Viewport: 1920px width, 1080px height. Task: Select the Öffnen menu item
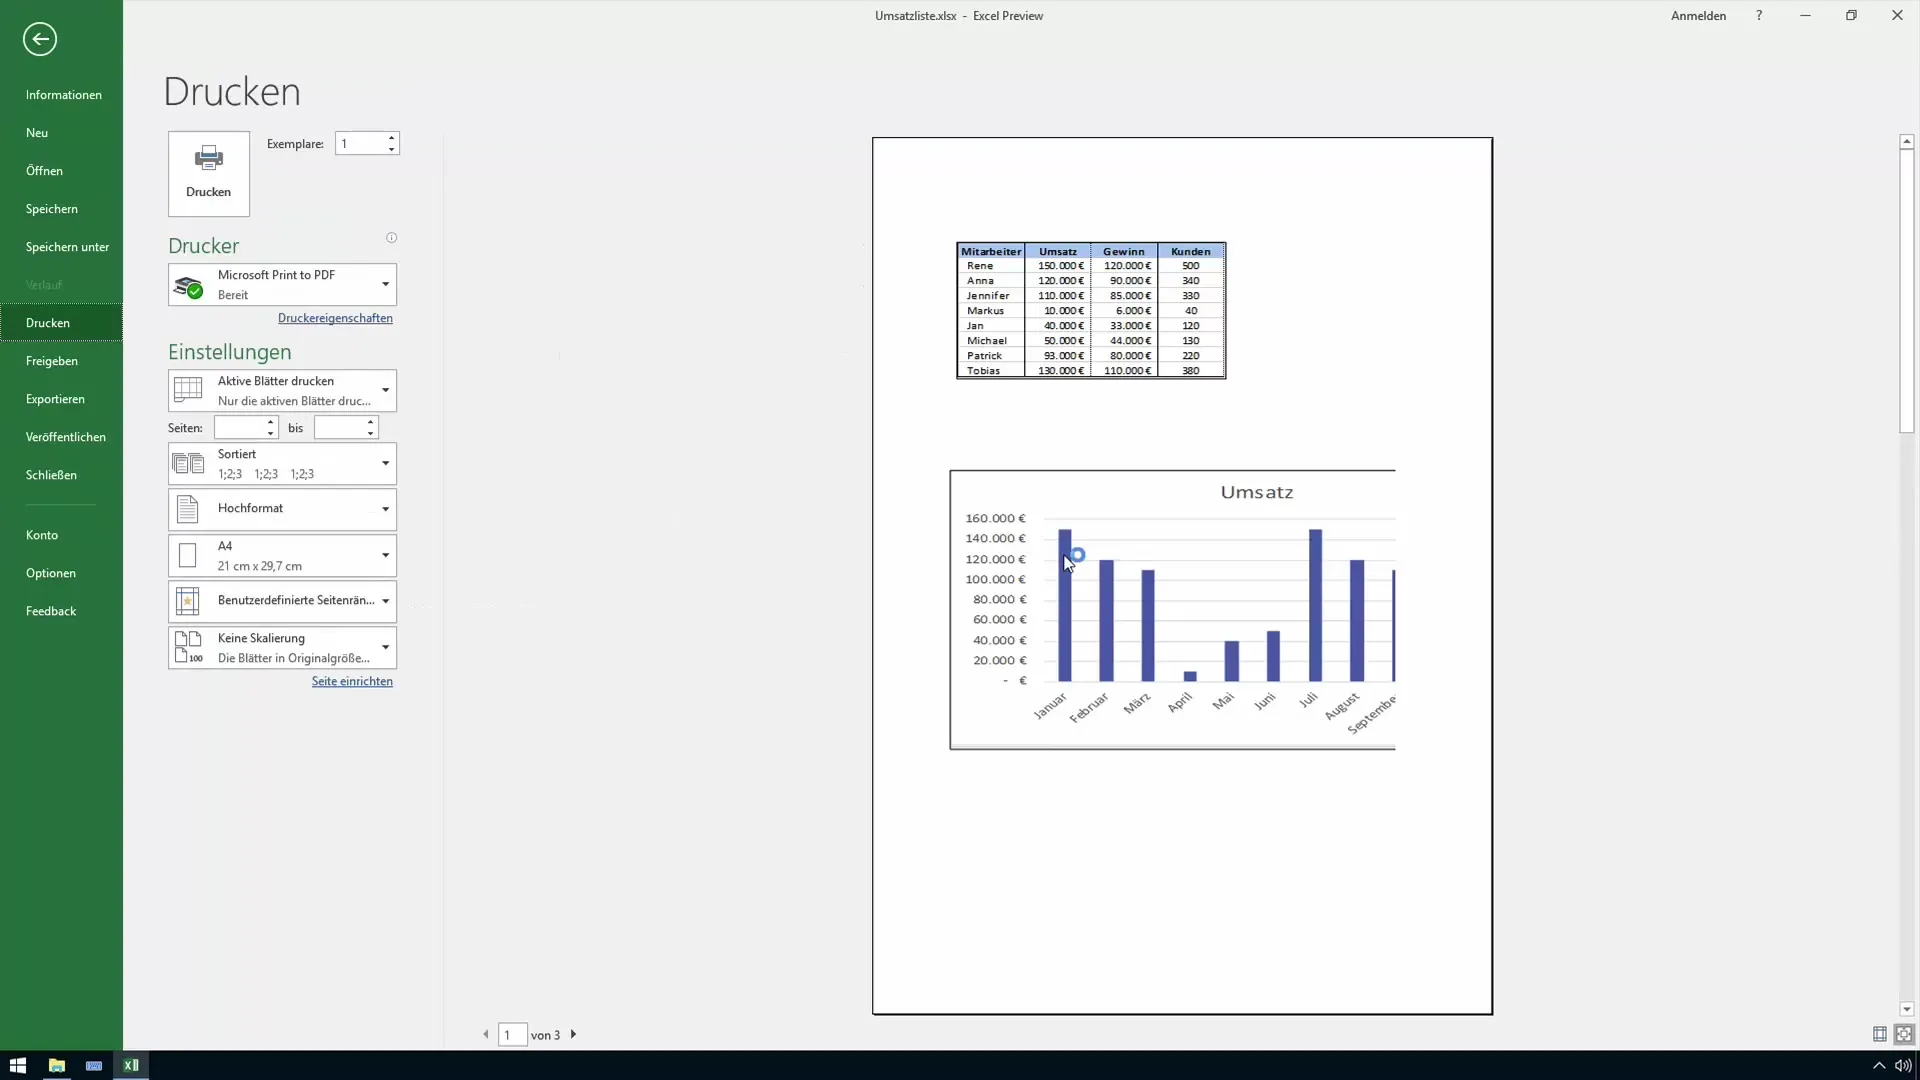[44, 169]
